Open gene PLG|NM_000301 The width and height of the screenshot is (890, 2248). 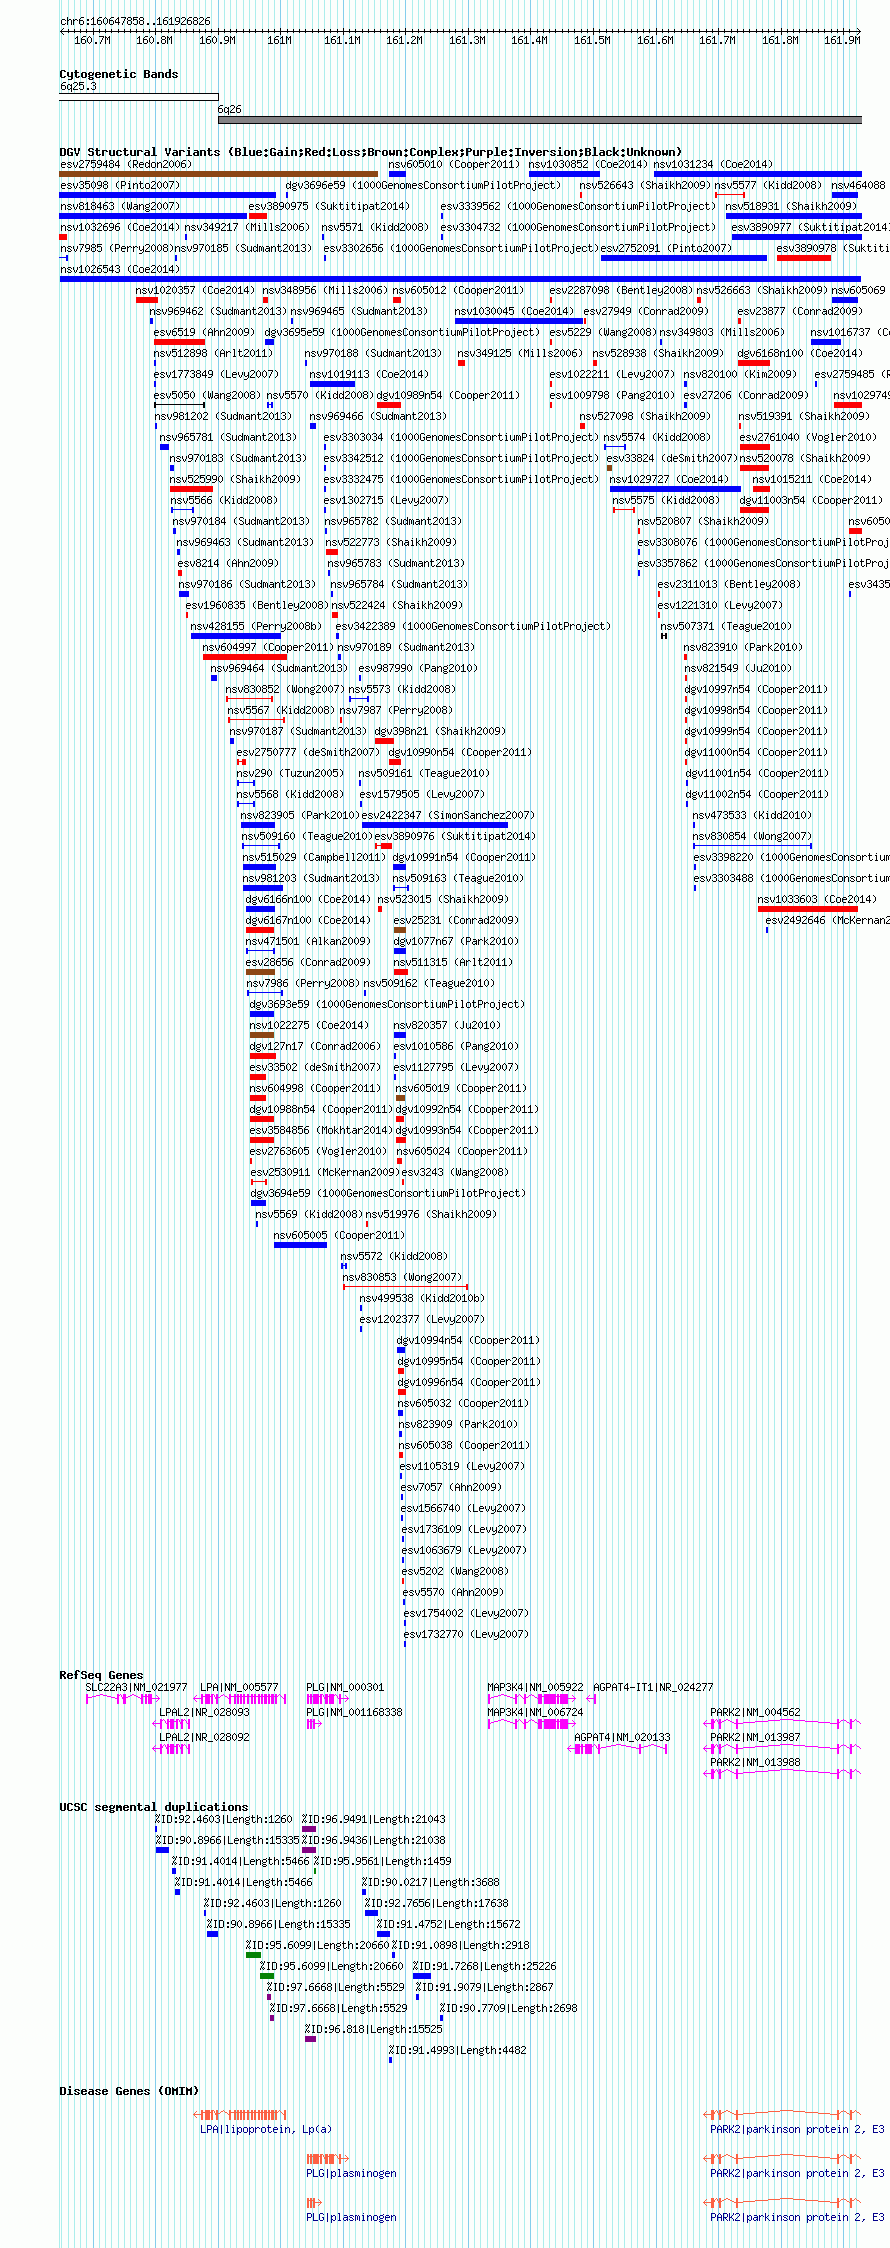[345, 1687]
